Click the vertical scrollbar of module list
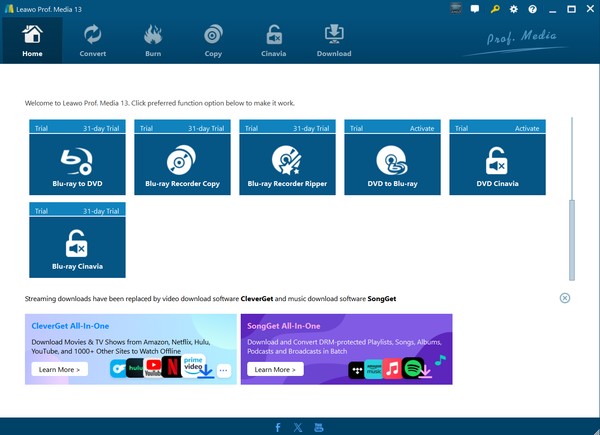600x435 pixels. [572, 240]
